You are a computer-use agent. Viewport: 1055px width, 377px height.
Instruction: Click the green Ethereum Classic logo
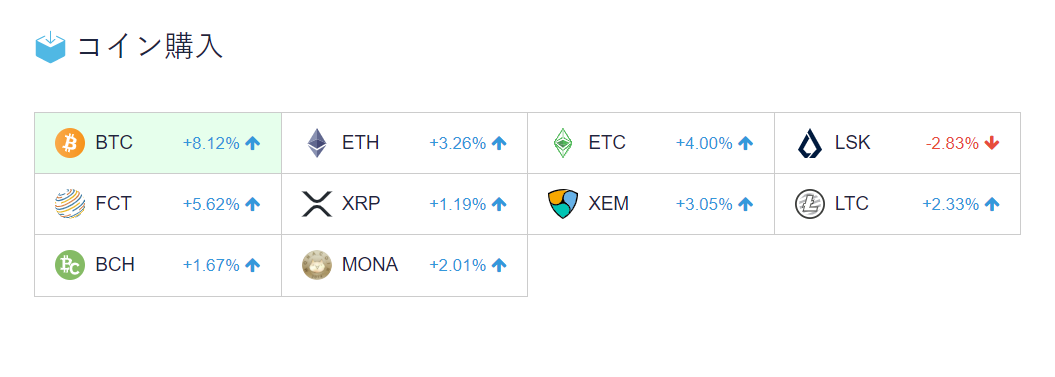click(x=562, y=143)
